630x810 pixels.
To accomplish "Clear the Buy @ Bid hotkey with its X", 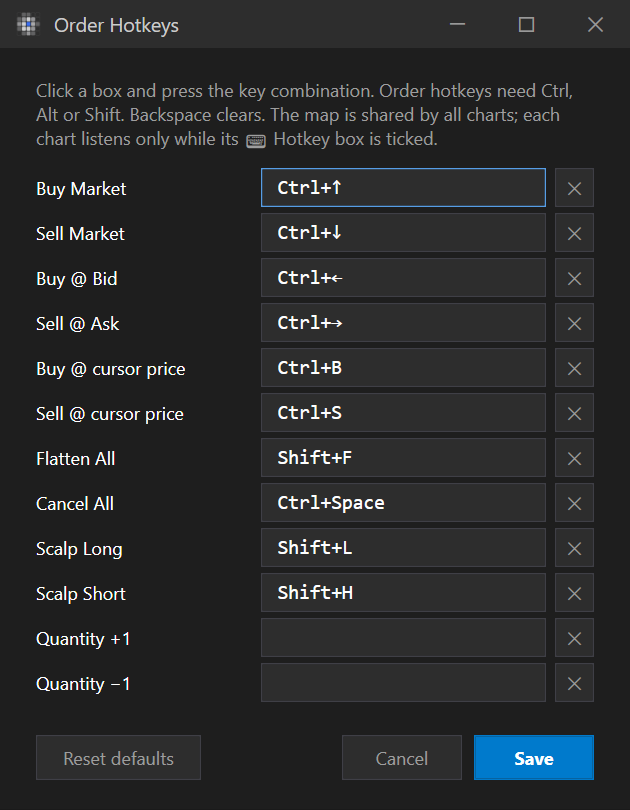I will click(574, 277).
